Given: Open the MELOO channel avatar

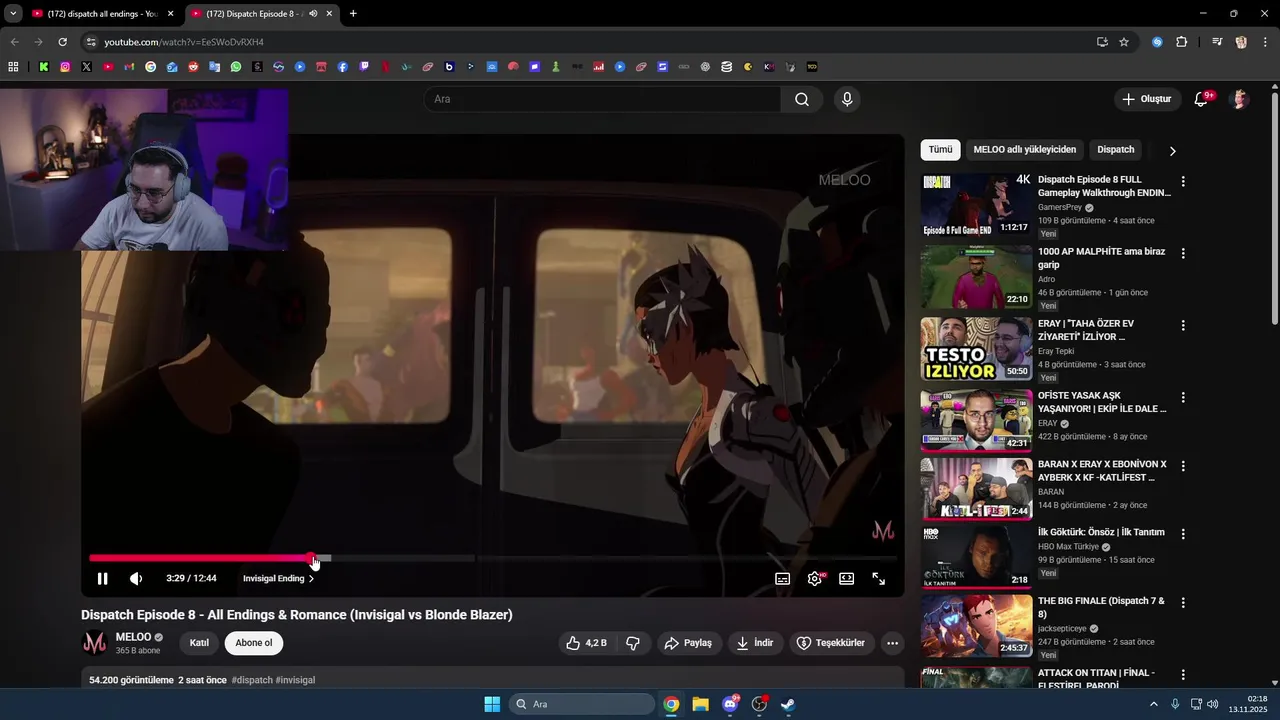Looking at the screenshot, I should point(95,643).
